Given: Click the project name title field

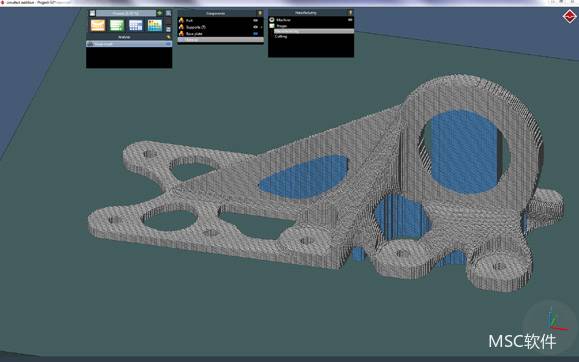Looking at the screenshot, I should [126, 13].
